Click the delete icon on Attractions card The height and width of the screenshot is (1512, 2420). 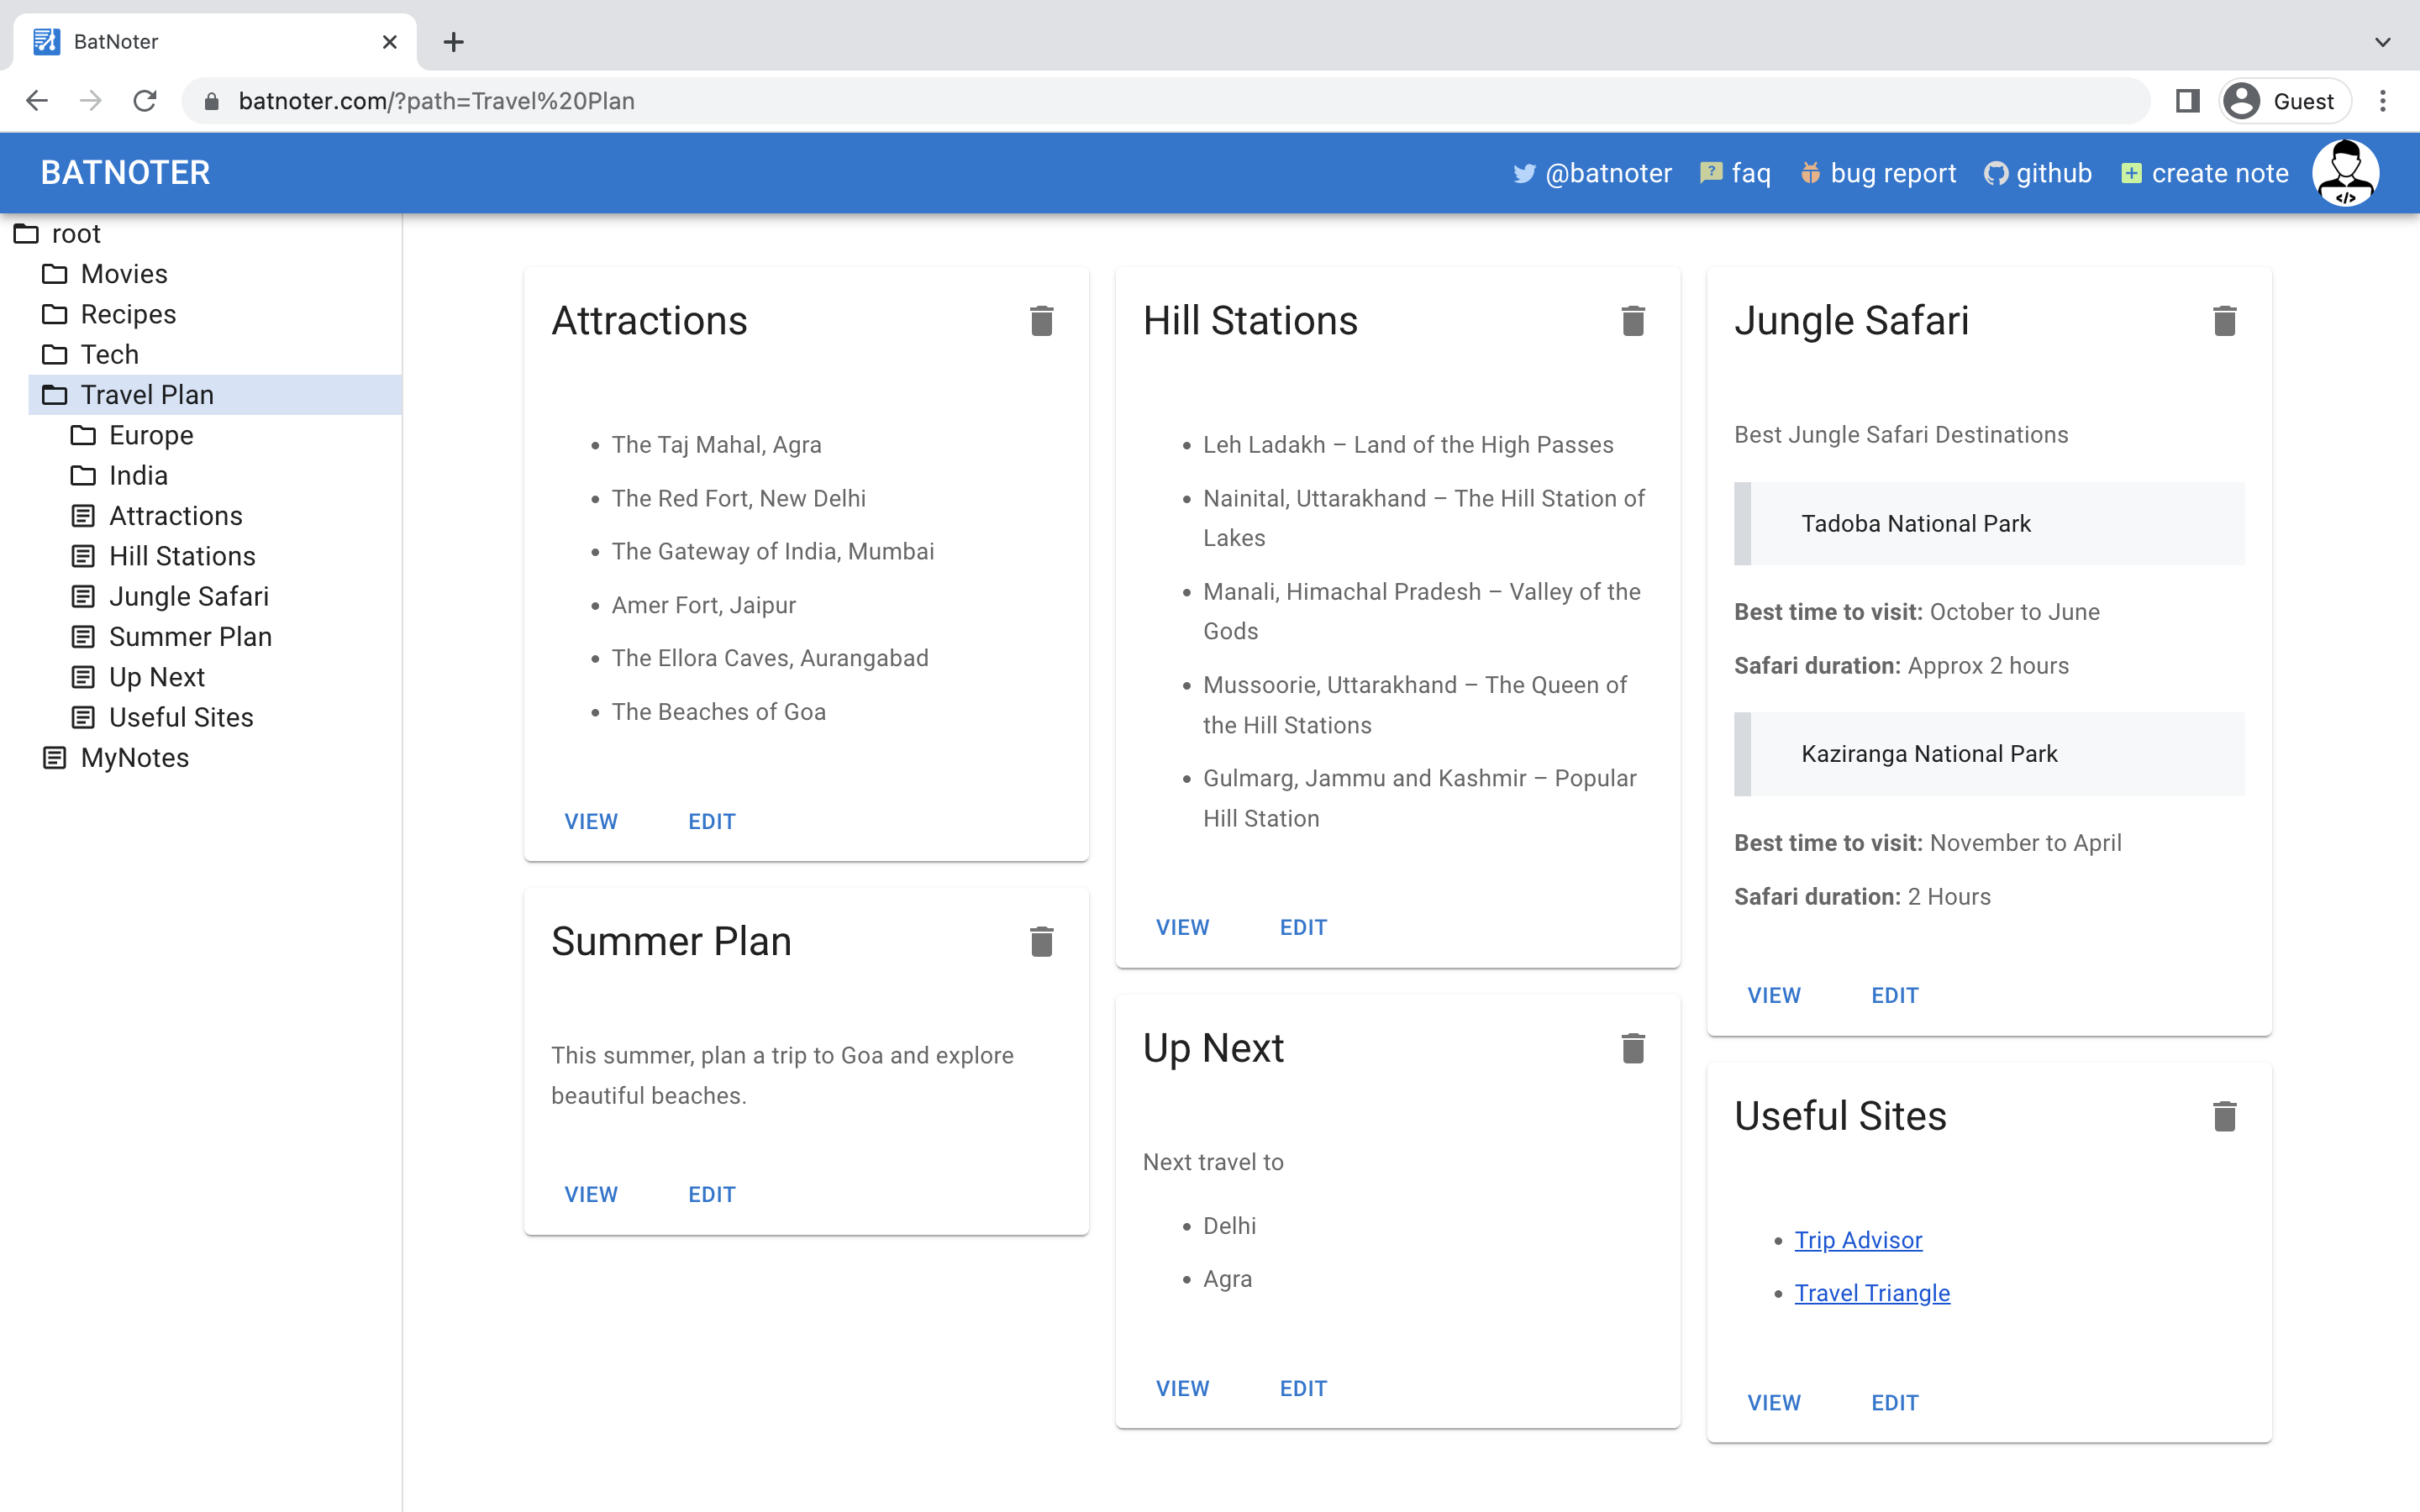click(1042, 321)
